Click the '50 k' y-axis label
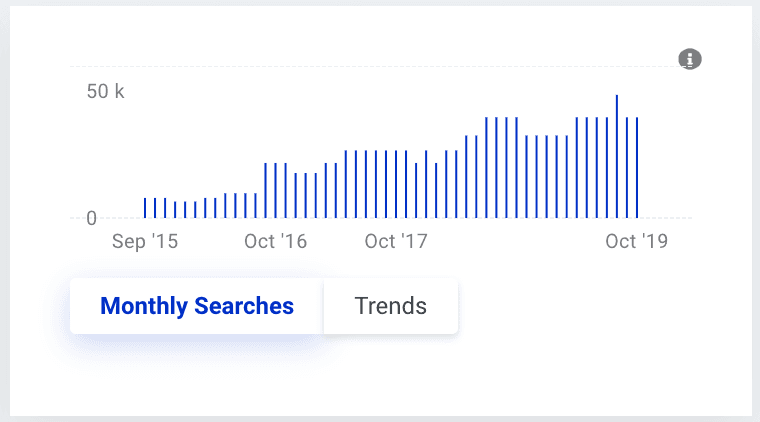 [x=105, y=92]
